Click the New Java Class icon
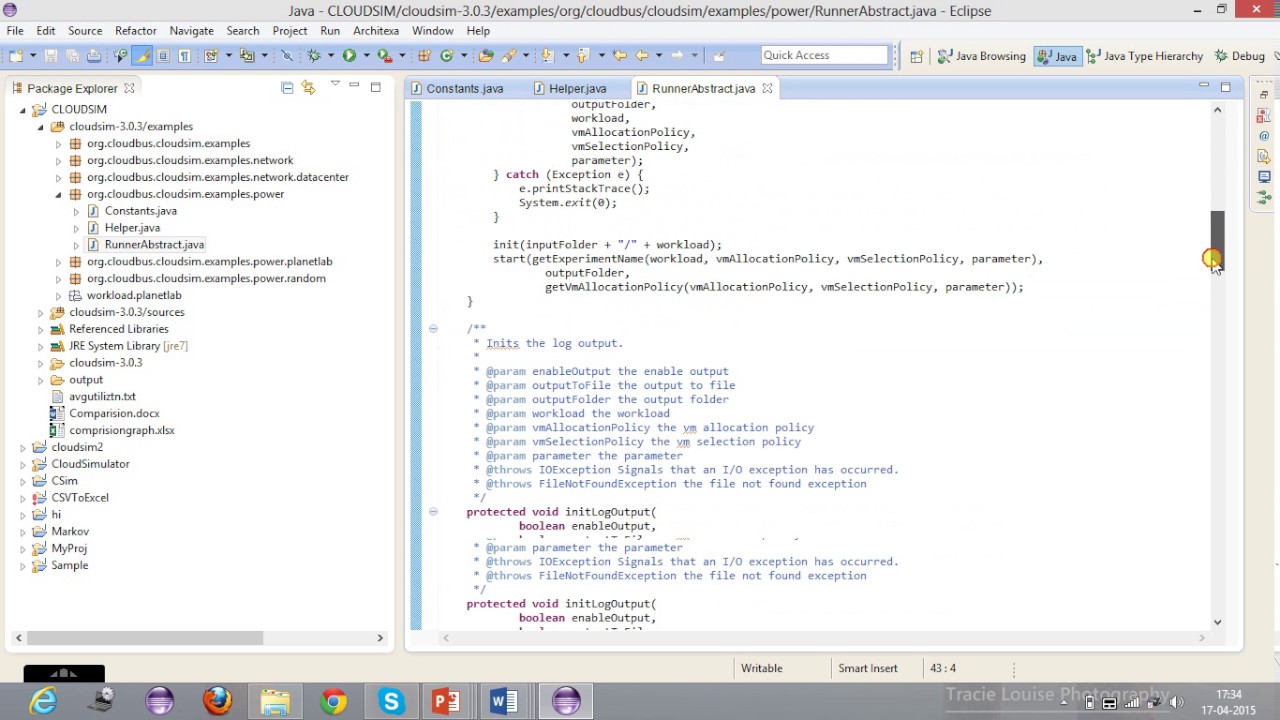 (x=446, y=55)
